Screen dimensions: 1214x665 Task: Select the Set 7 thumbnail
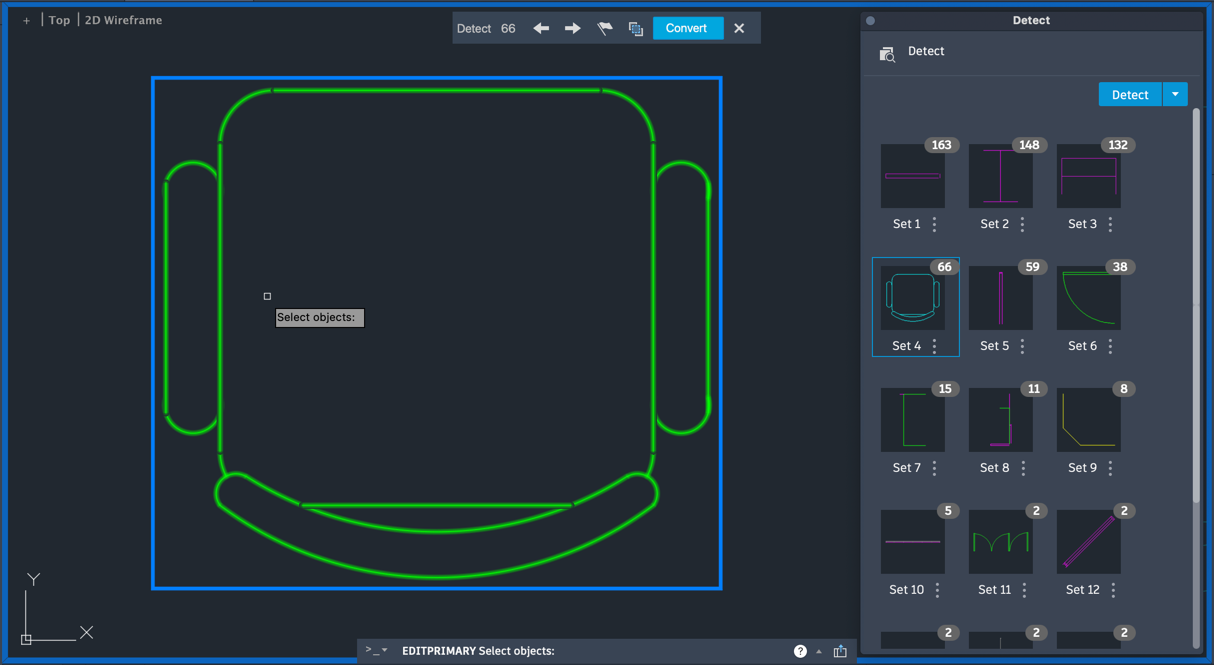pyautogui.click(x=913, y=420)
